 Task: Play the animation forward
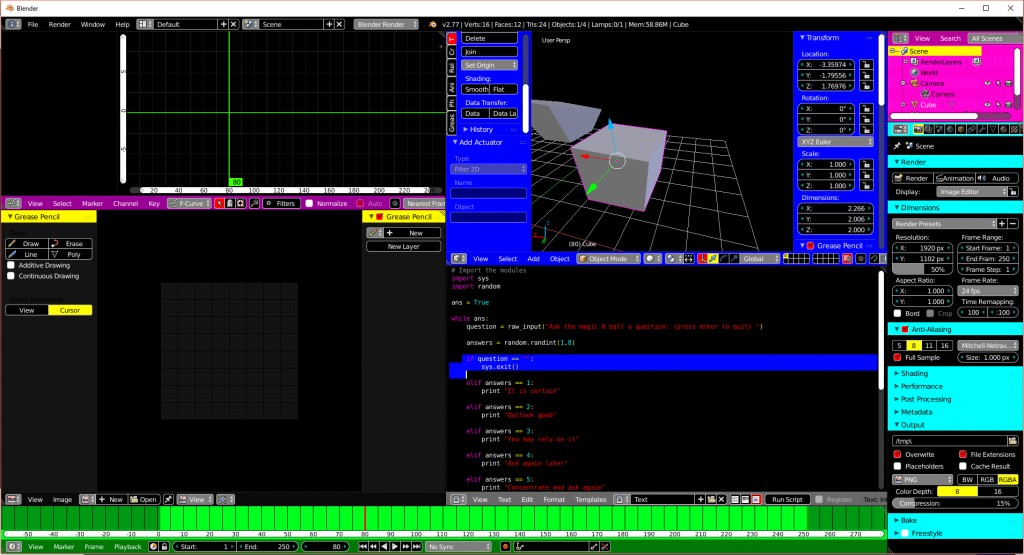click(x=394, y=547)
